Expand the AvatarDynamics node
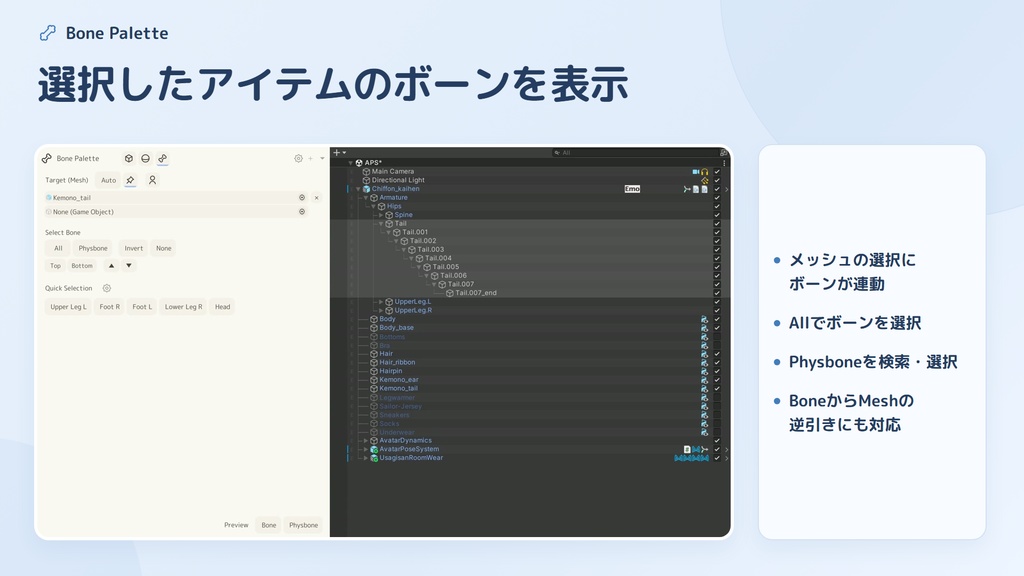The height and width of the screenshot is (576, 1024). tap(366, 441)
